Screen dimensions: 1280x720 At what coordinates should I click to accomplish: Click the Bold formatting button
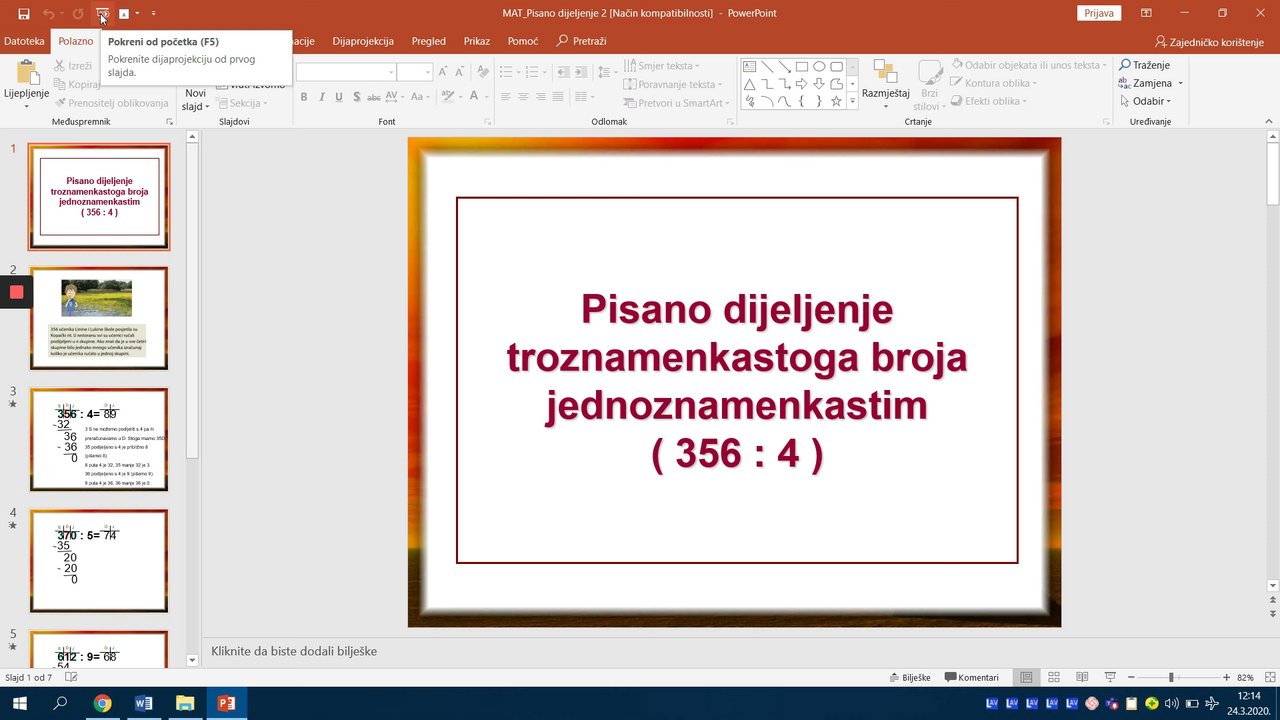point(304,97)
